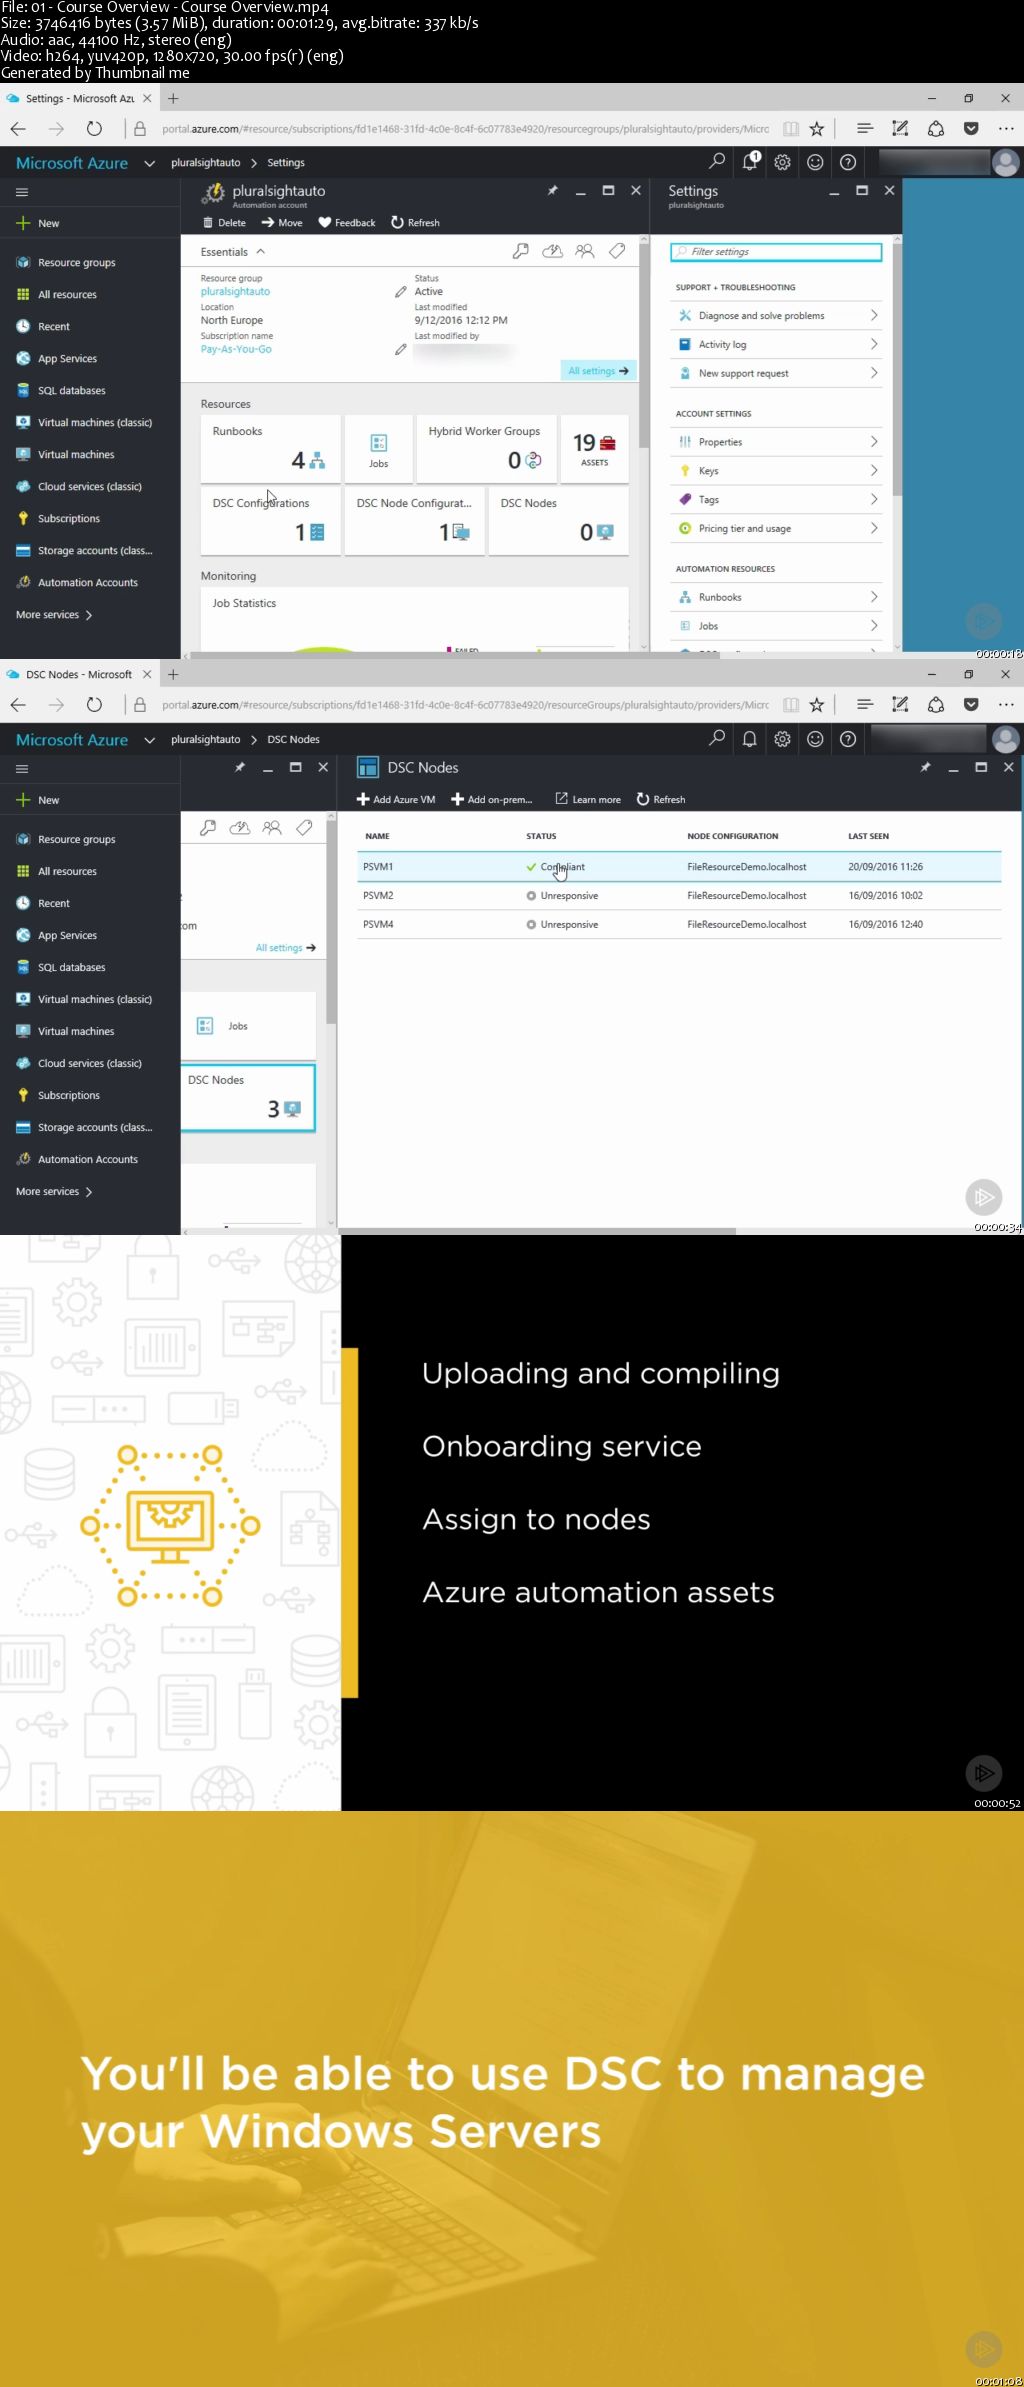Open the DSC Configurations tile
Image resolution: width=1024 pixels, height=2387 pixels.
click(270, 520)
